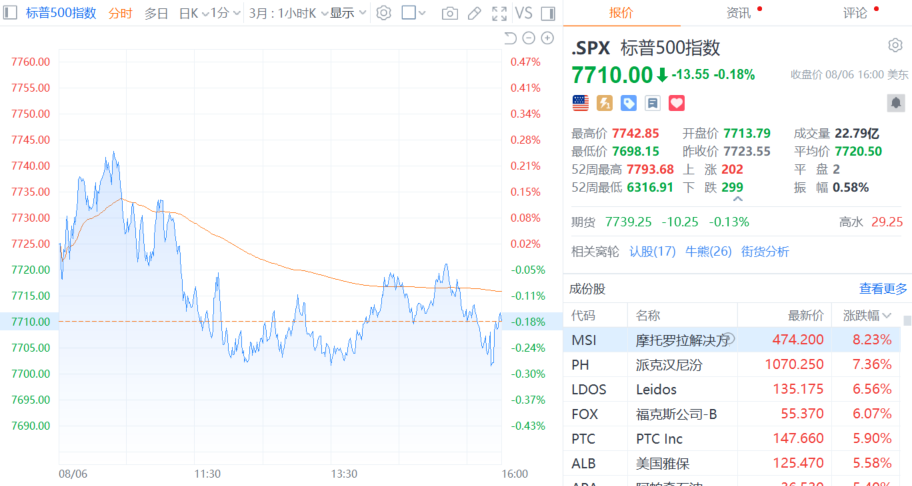Viewport: 912px width, 486px height.
Task: Take a chart snapshot with camera icon
Action: click(449, 13)
